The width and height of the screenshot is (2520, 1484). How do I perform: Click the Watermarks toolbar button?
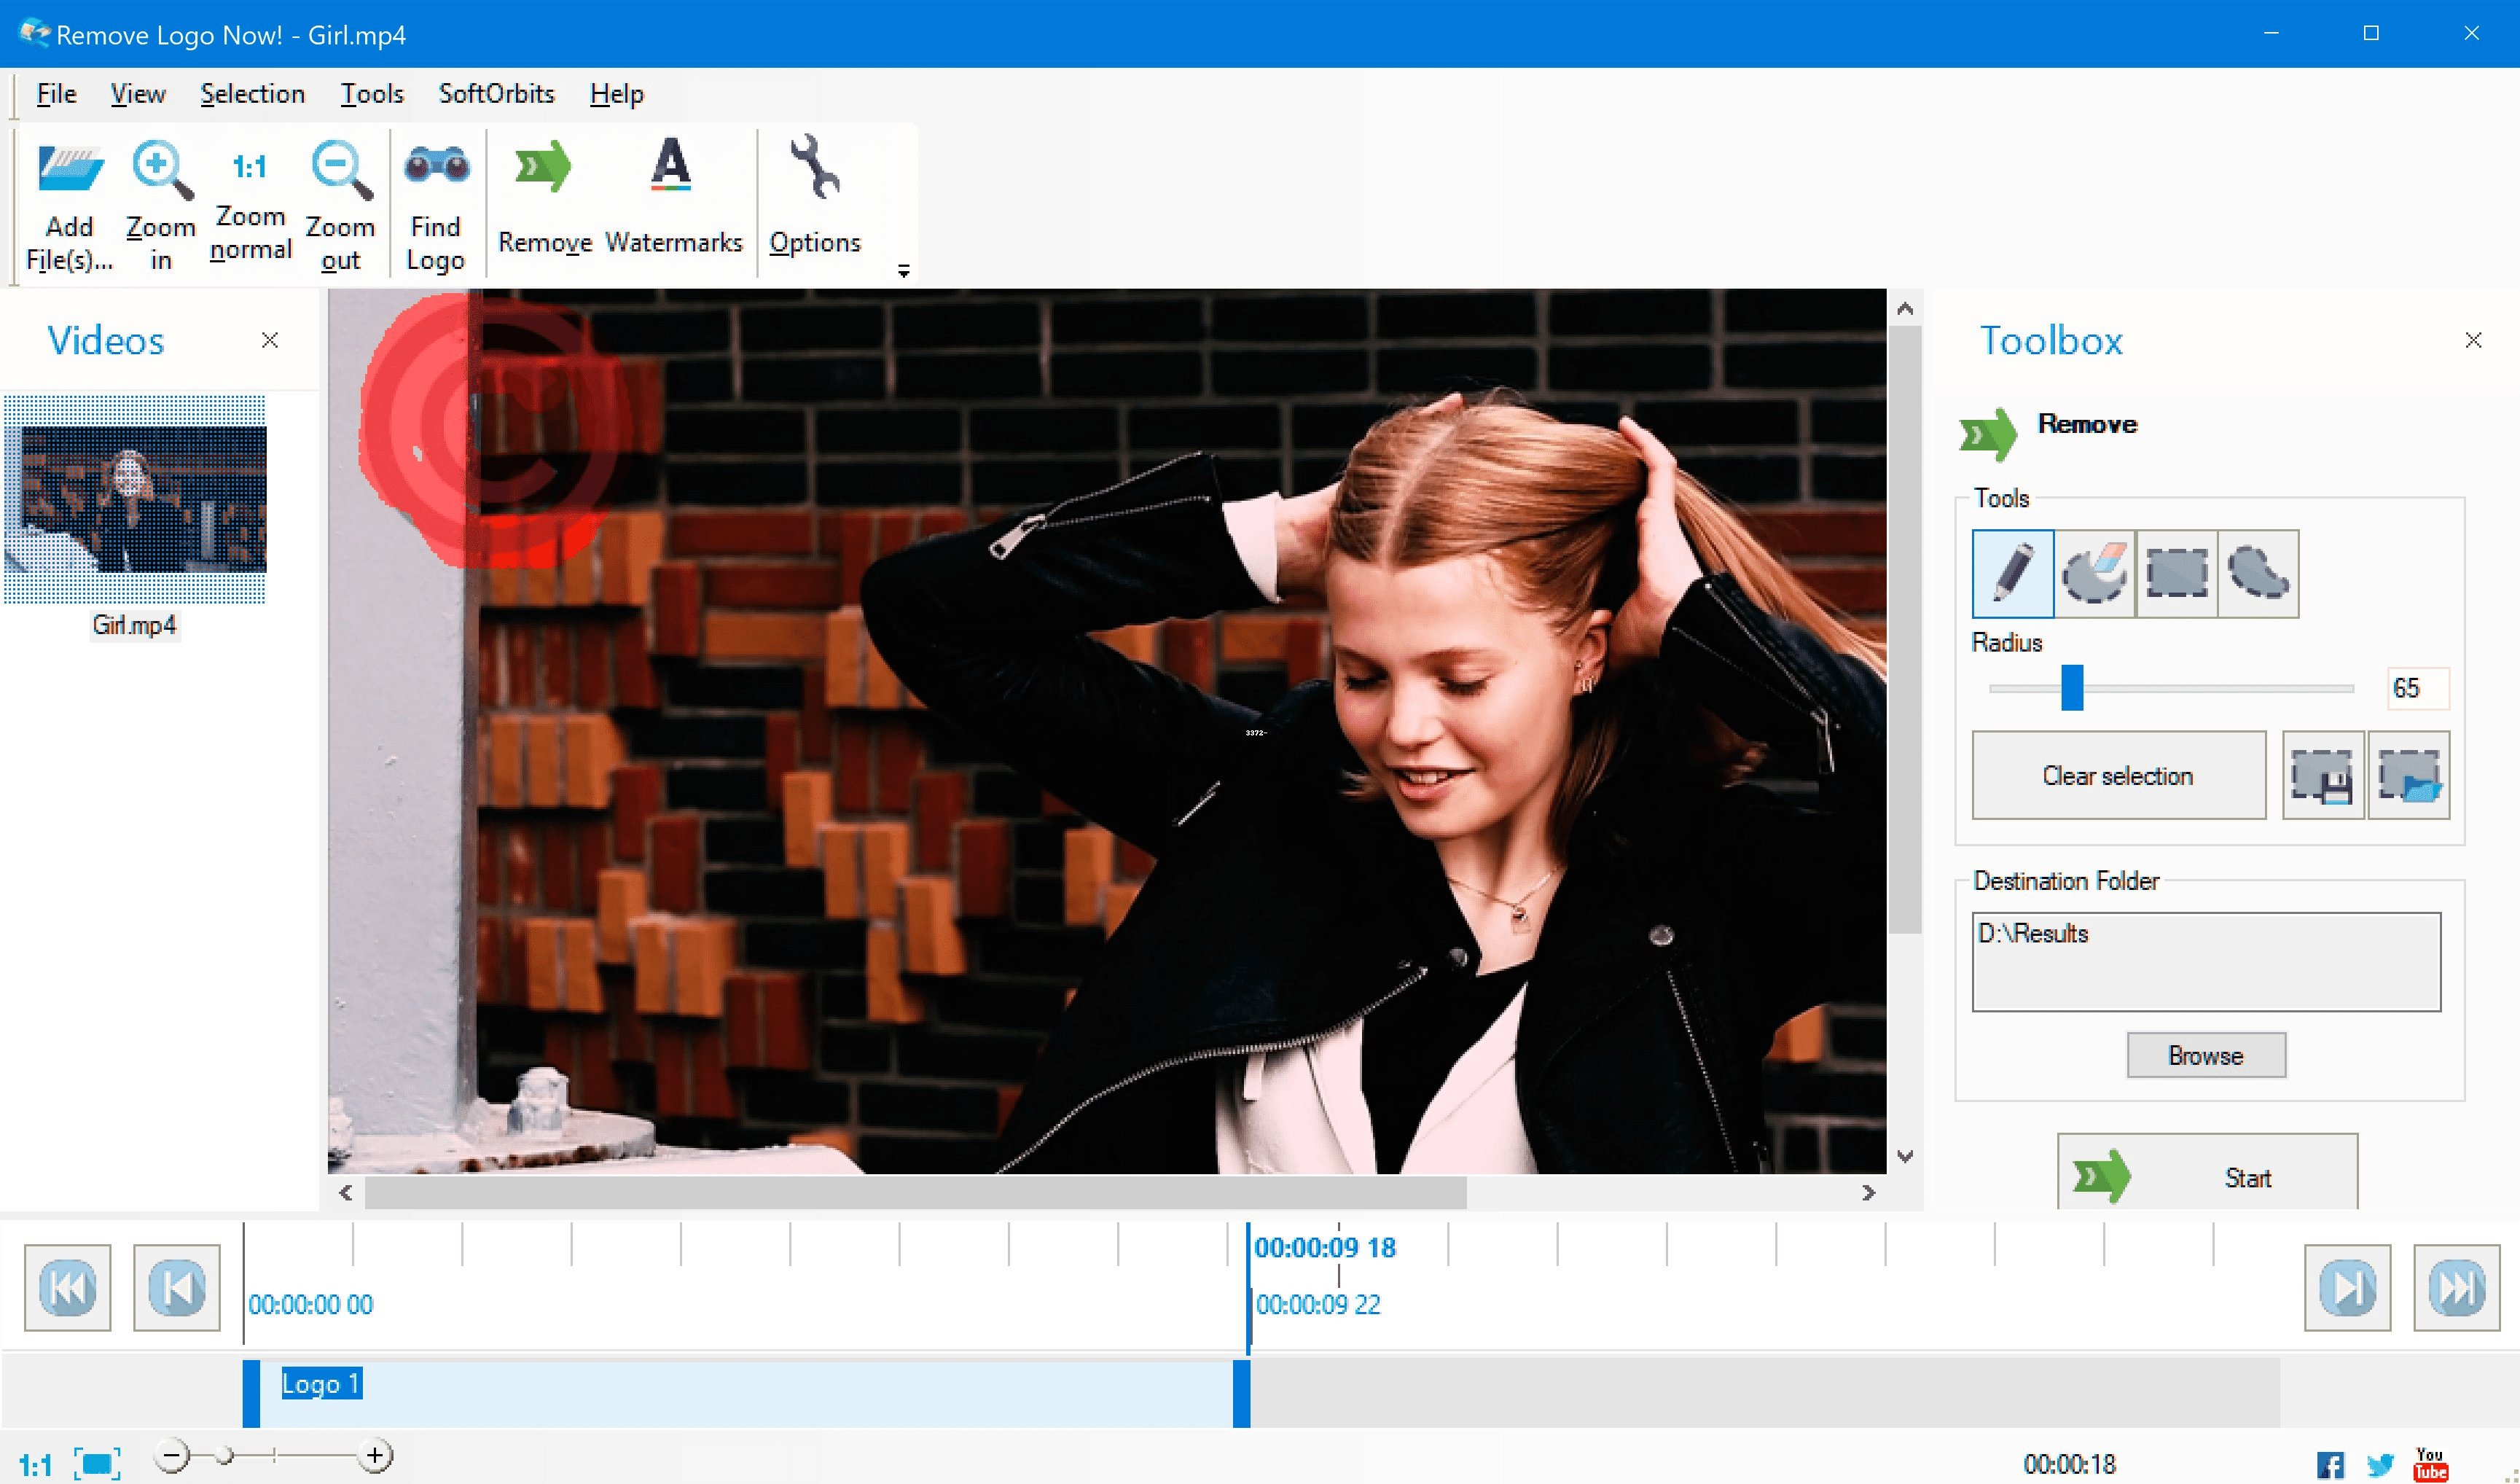673,196
